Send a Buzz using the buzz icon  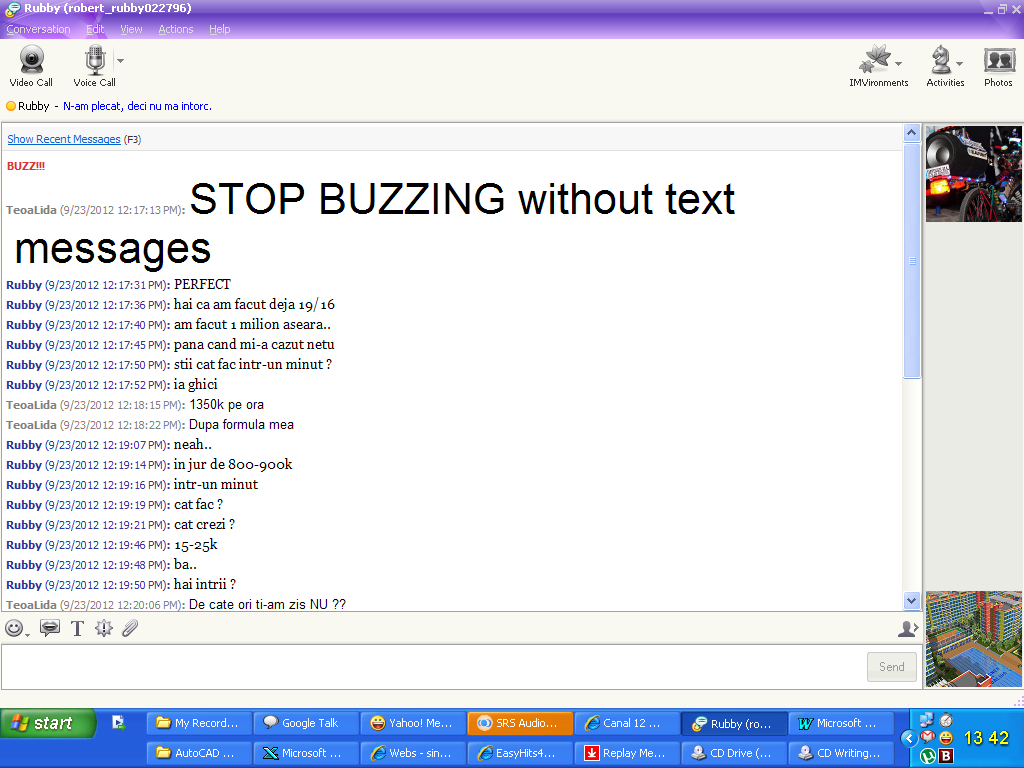click(104, 628)
